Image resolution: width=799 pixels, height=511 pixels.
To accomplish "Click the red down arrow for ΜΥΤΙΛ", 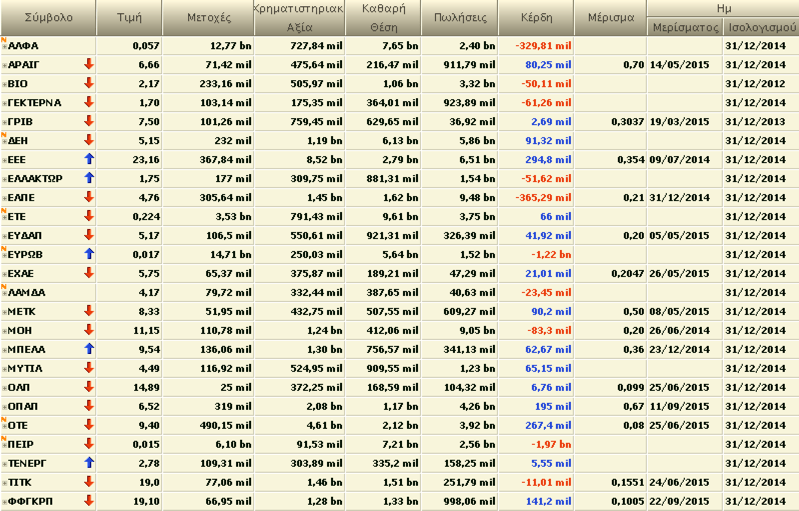I will point(89,368).
